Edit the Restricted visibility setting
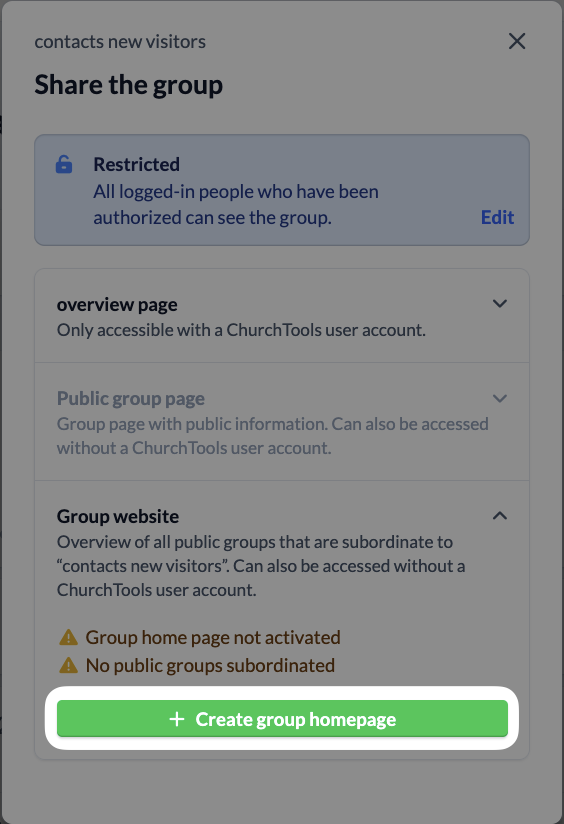This screenshot has height=824, width=564. coord(497,217)
